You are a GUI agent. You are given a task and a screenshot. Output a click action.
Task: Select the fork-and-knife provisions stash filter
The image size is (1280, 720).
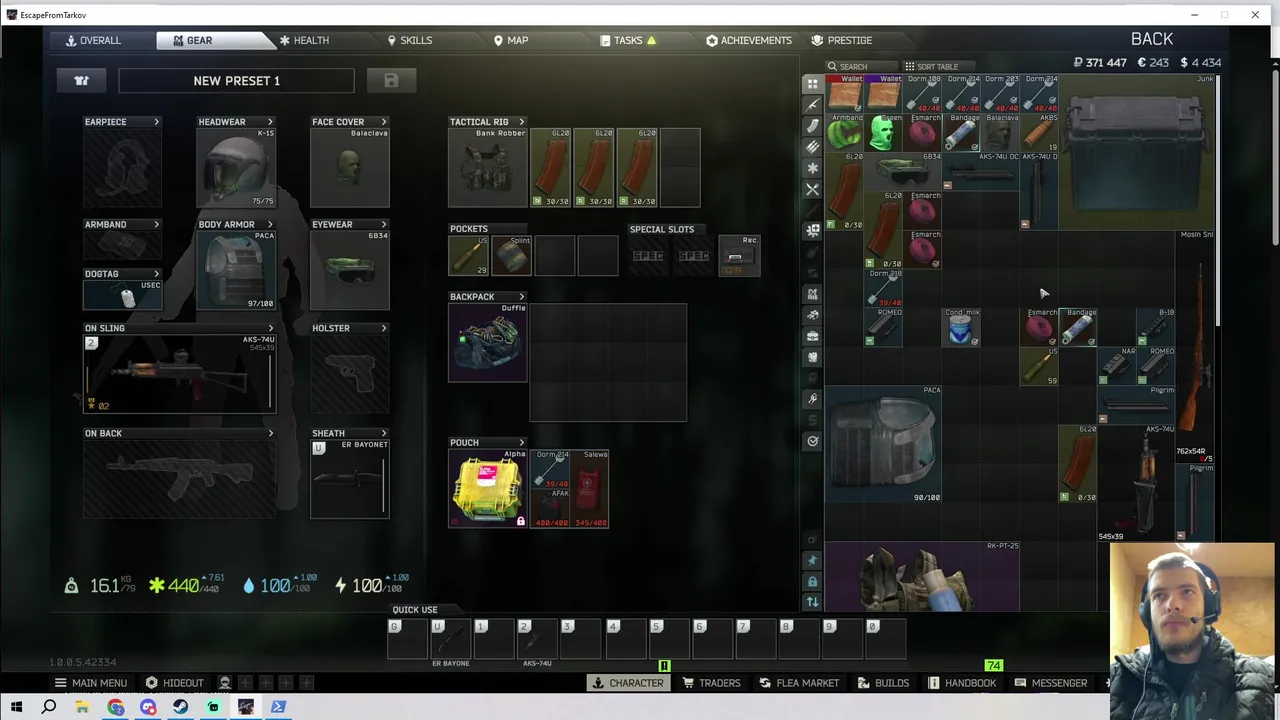tap(813, 189)
